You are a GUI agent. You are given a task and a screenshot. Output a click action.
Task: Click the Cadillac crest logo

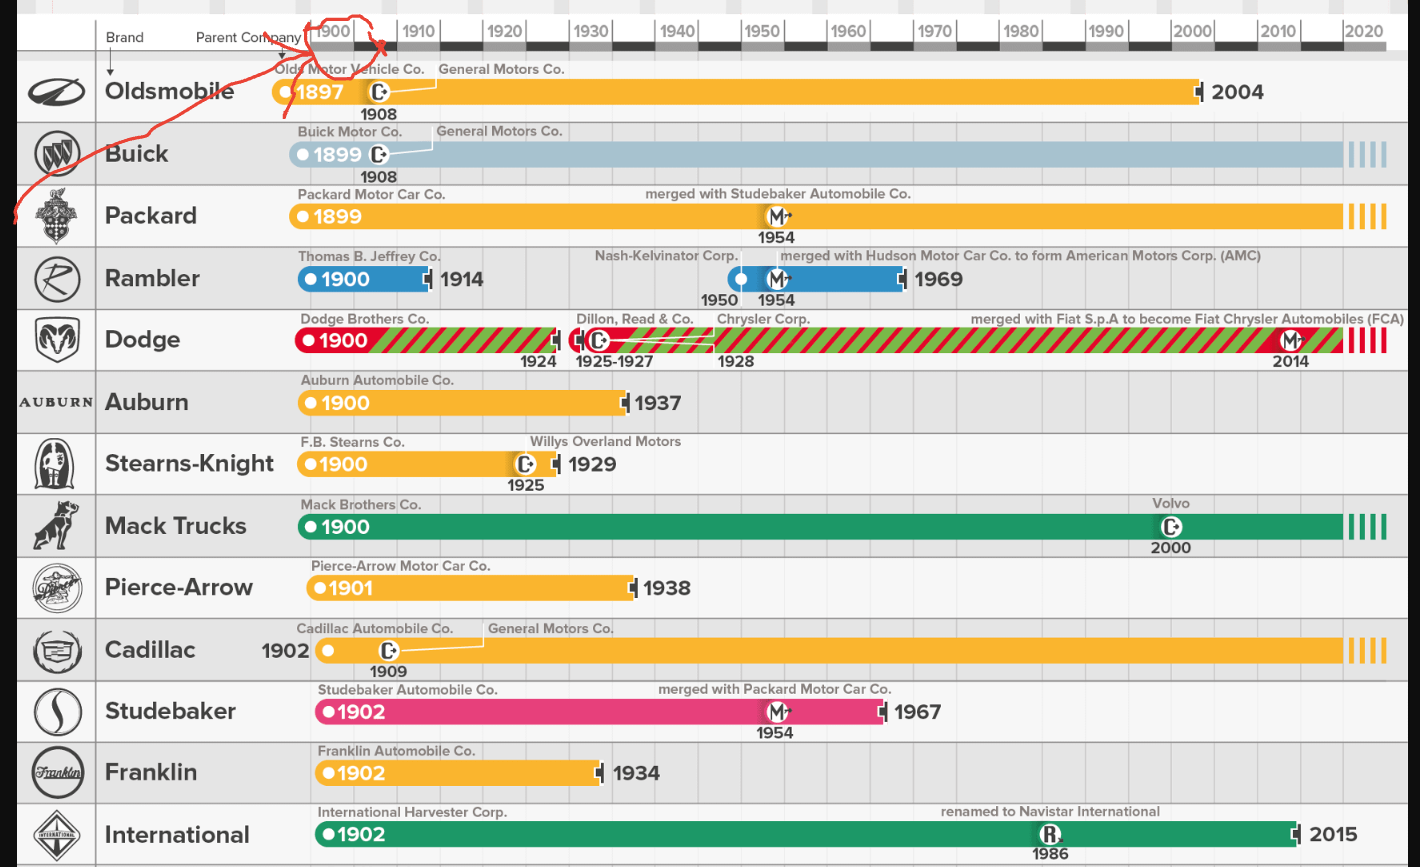click(57, 650)
